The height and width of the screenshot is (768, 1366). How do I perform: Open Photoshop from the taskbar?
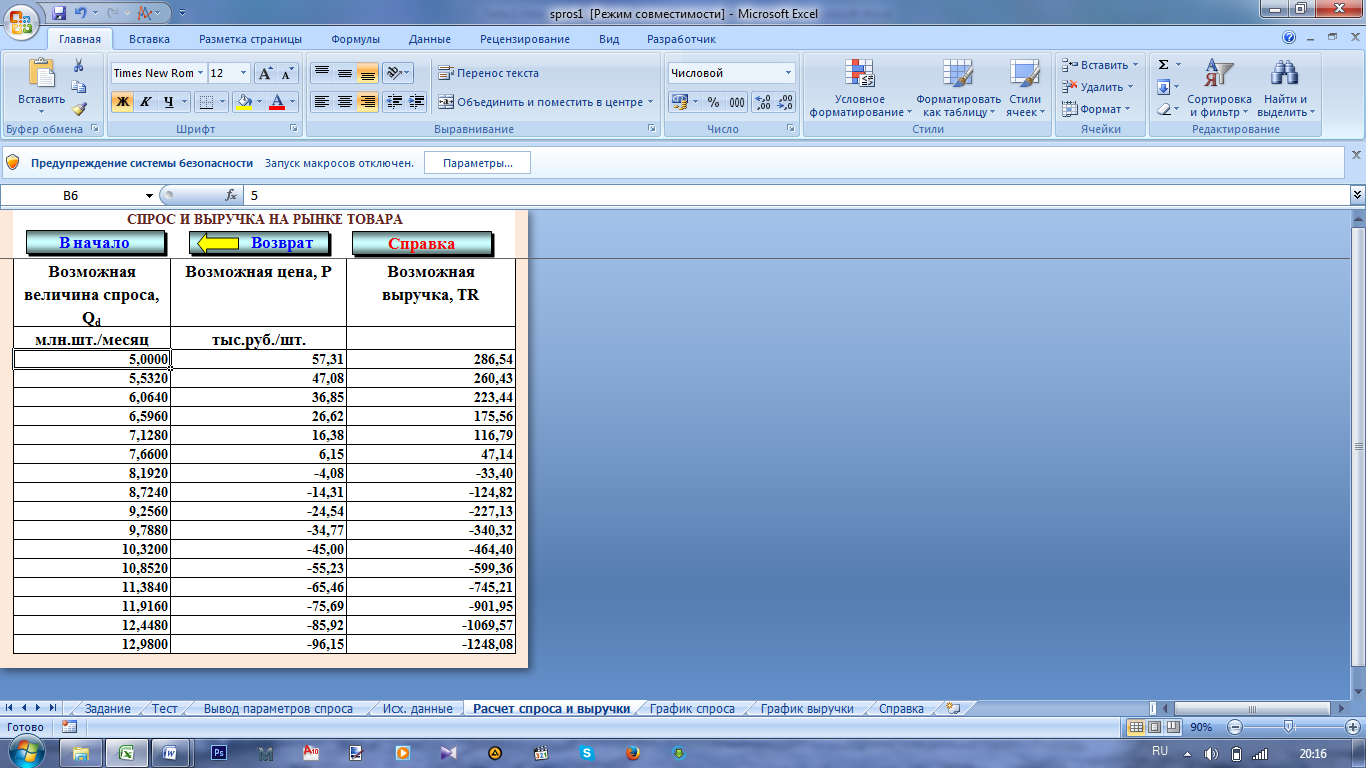(219, 752)
